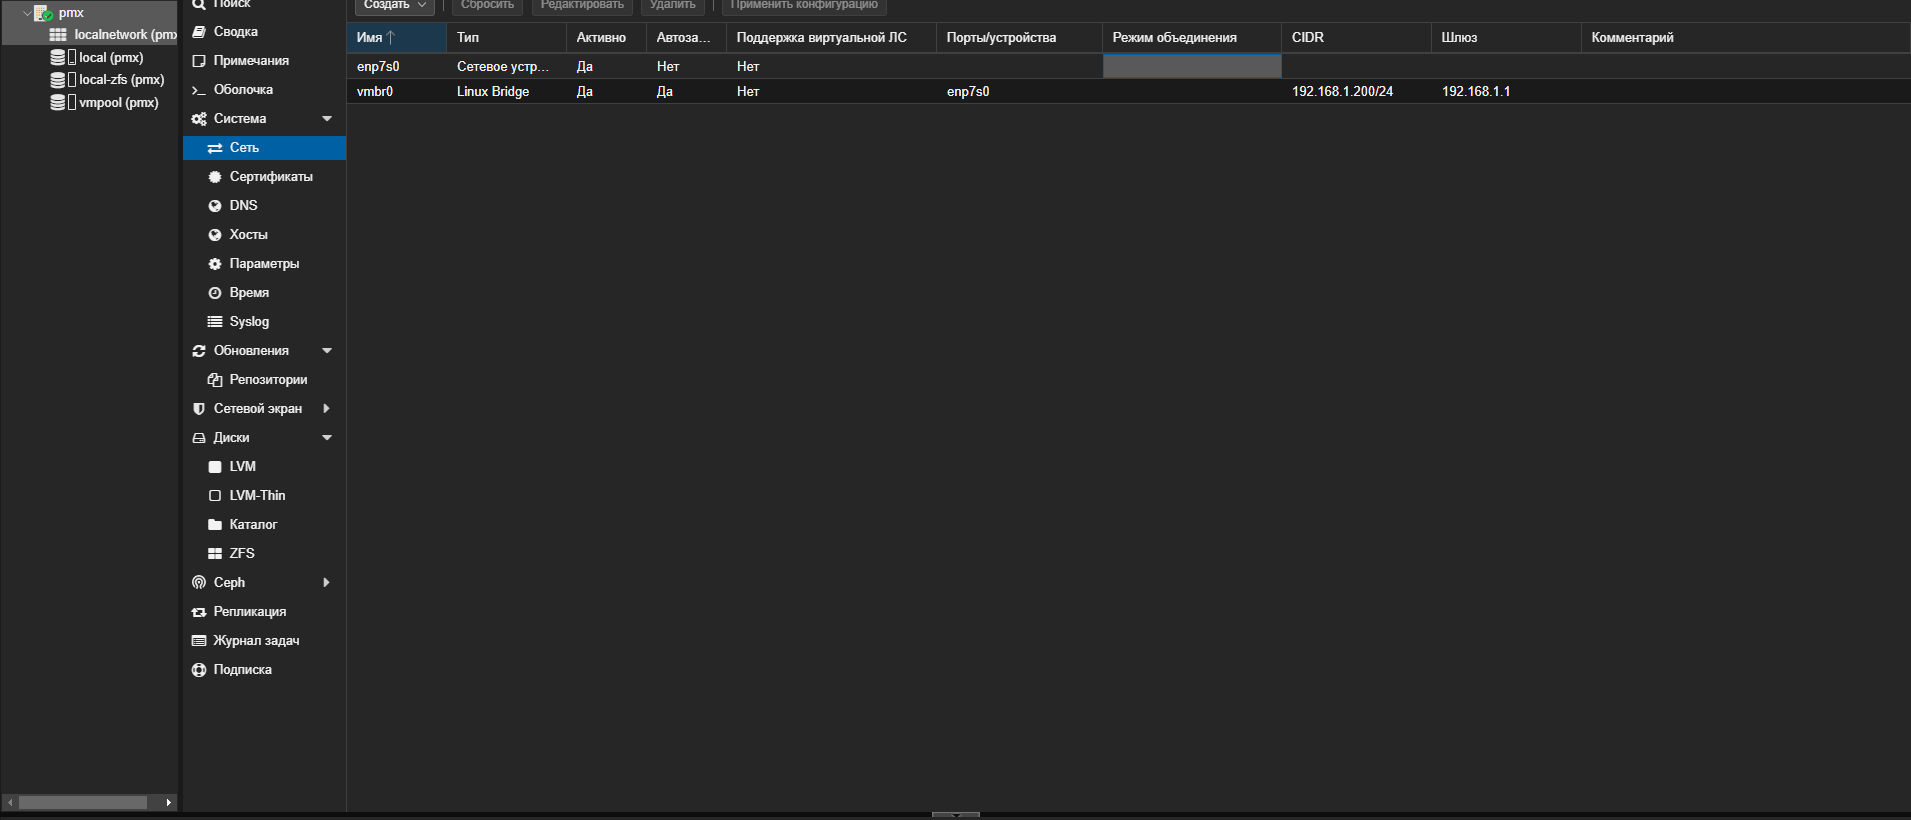Collapse the Обновления section arrow
This screenshot has width=1911, height=820.
coord(327,351)
